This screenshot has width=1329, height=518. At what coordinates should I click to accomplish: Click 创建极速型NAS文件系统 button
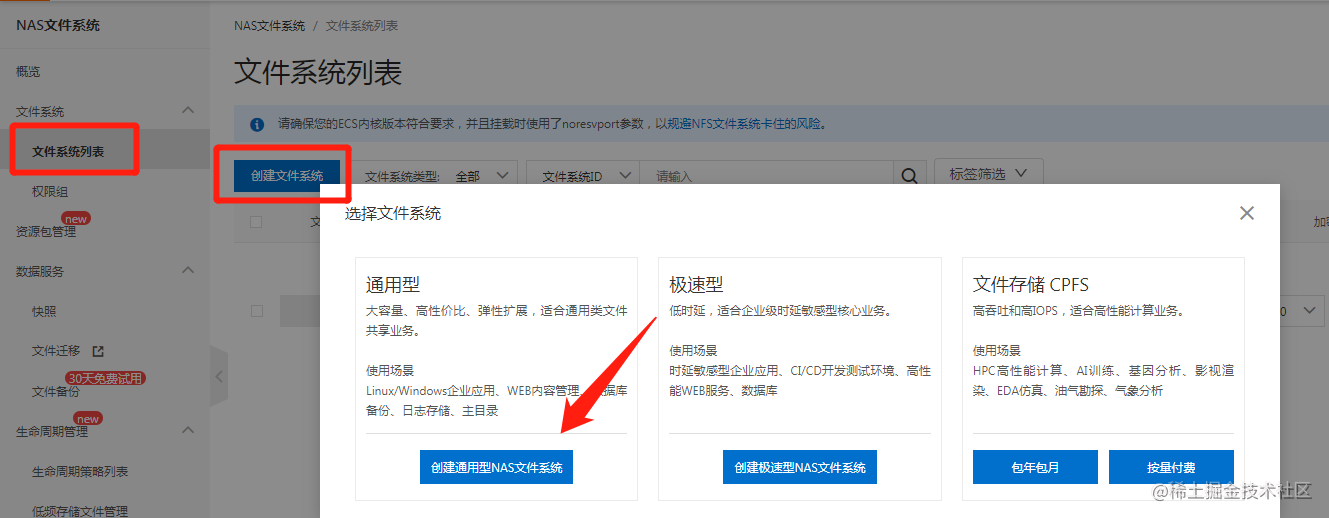pos(800,467)
